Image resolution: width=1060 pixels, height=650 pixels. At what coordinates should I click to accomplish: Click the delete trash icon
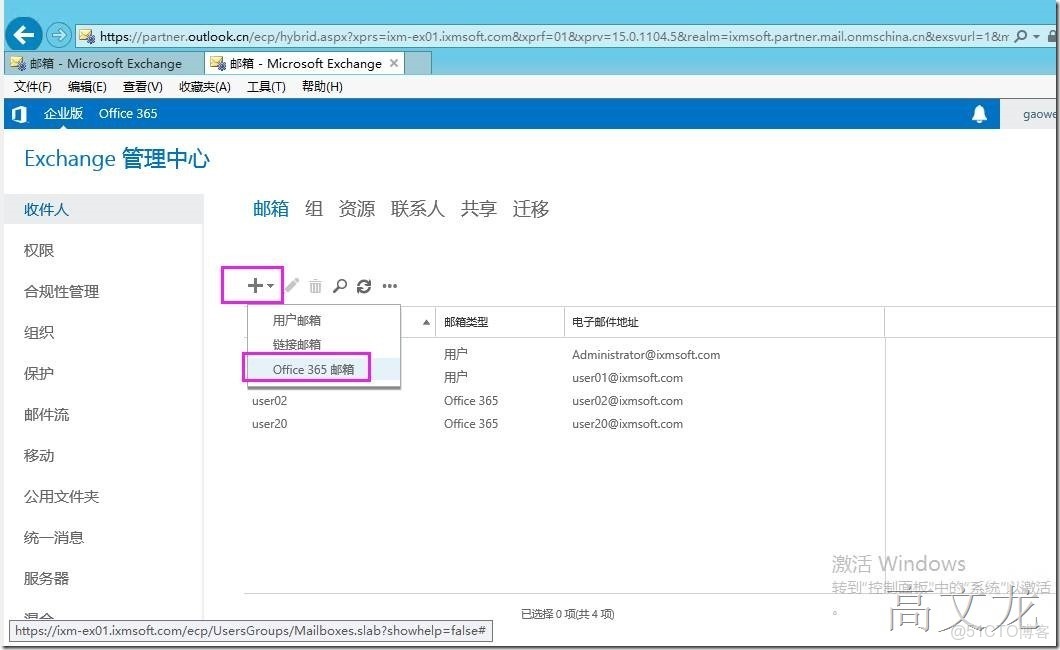[315, 285]
